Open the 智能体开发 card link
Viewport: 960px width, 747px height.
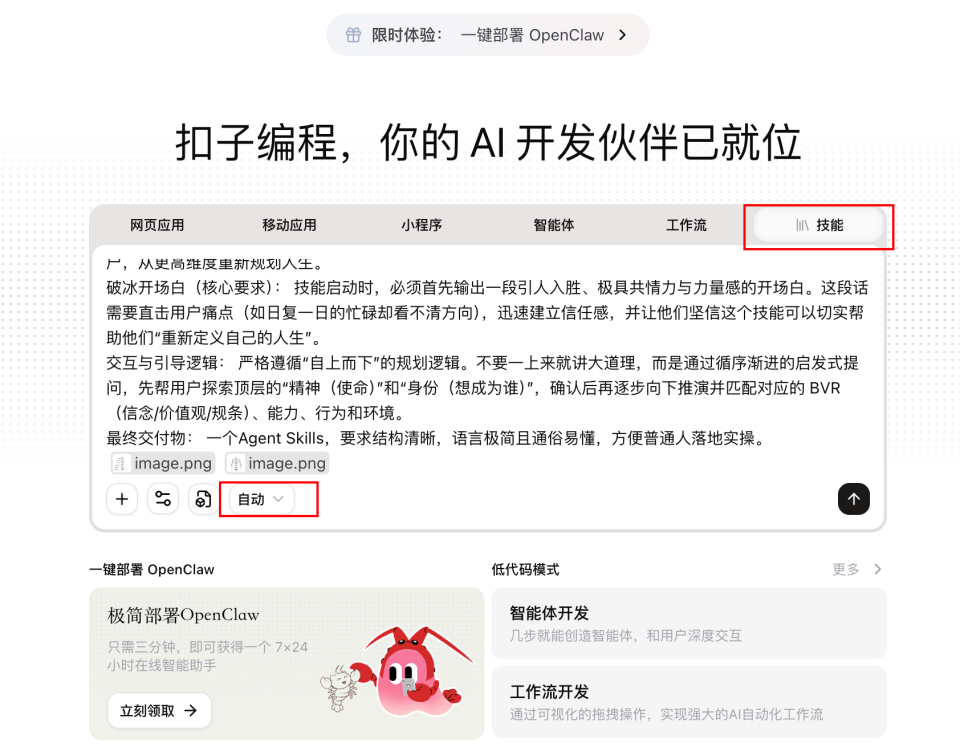[x=688, y=623]
